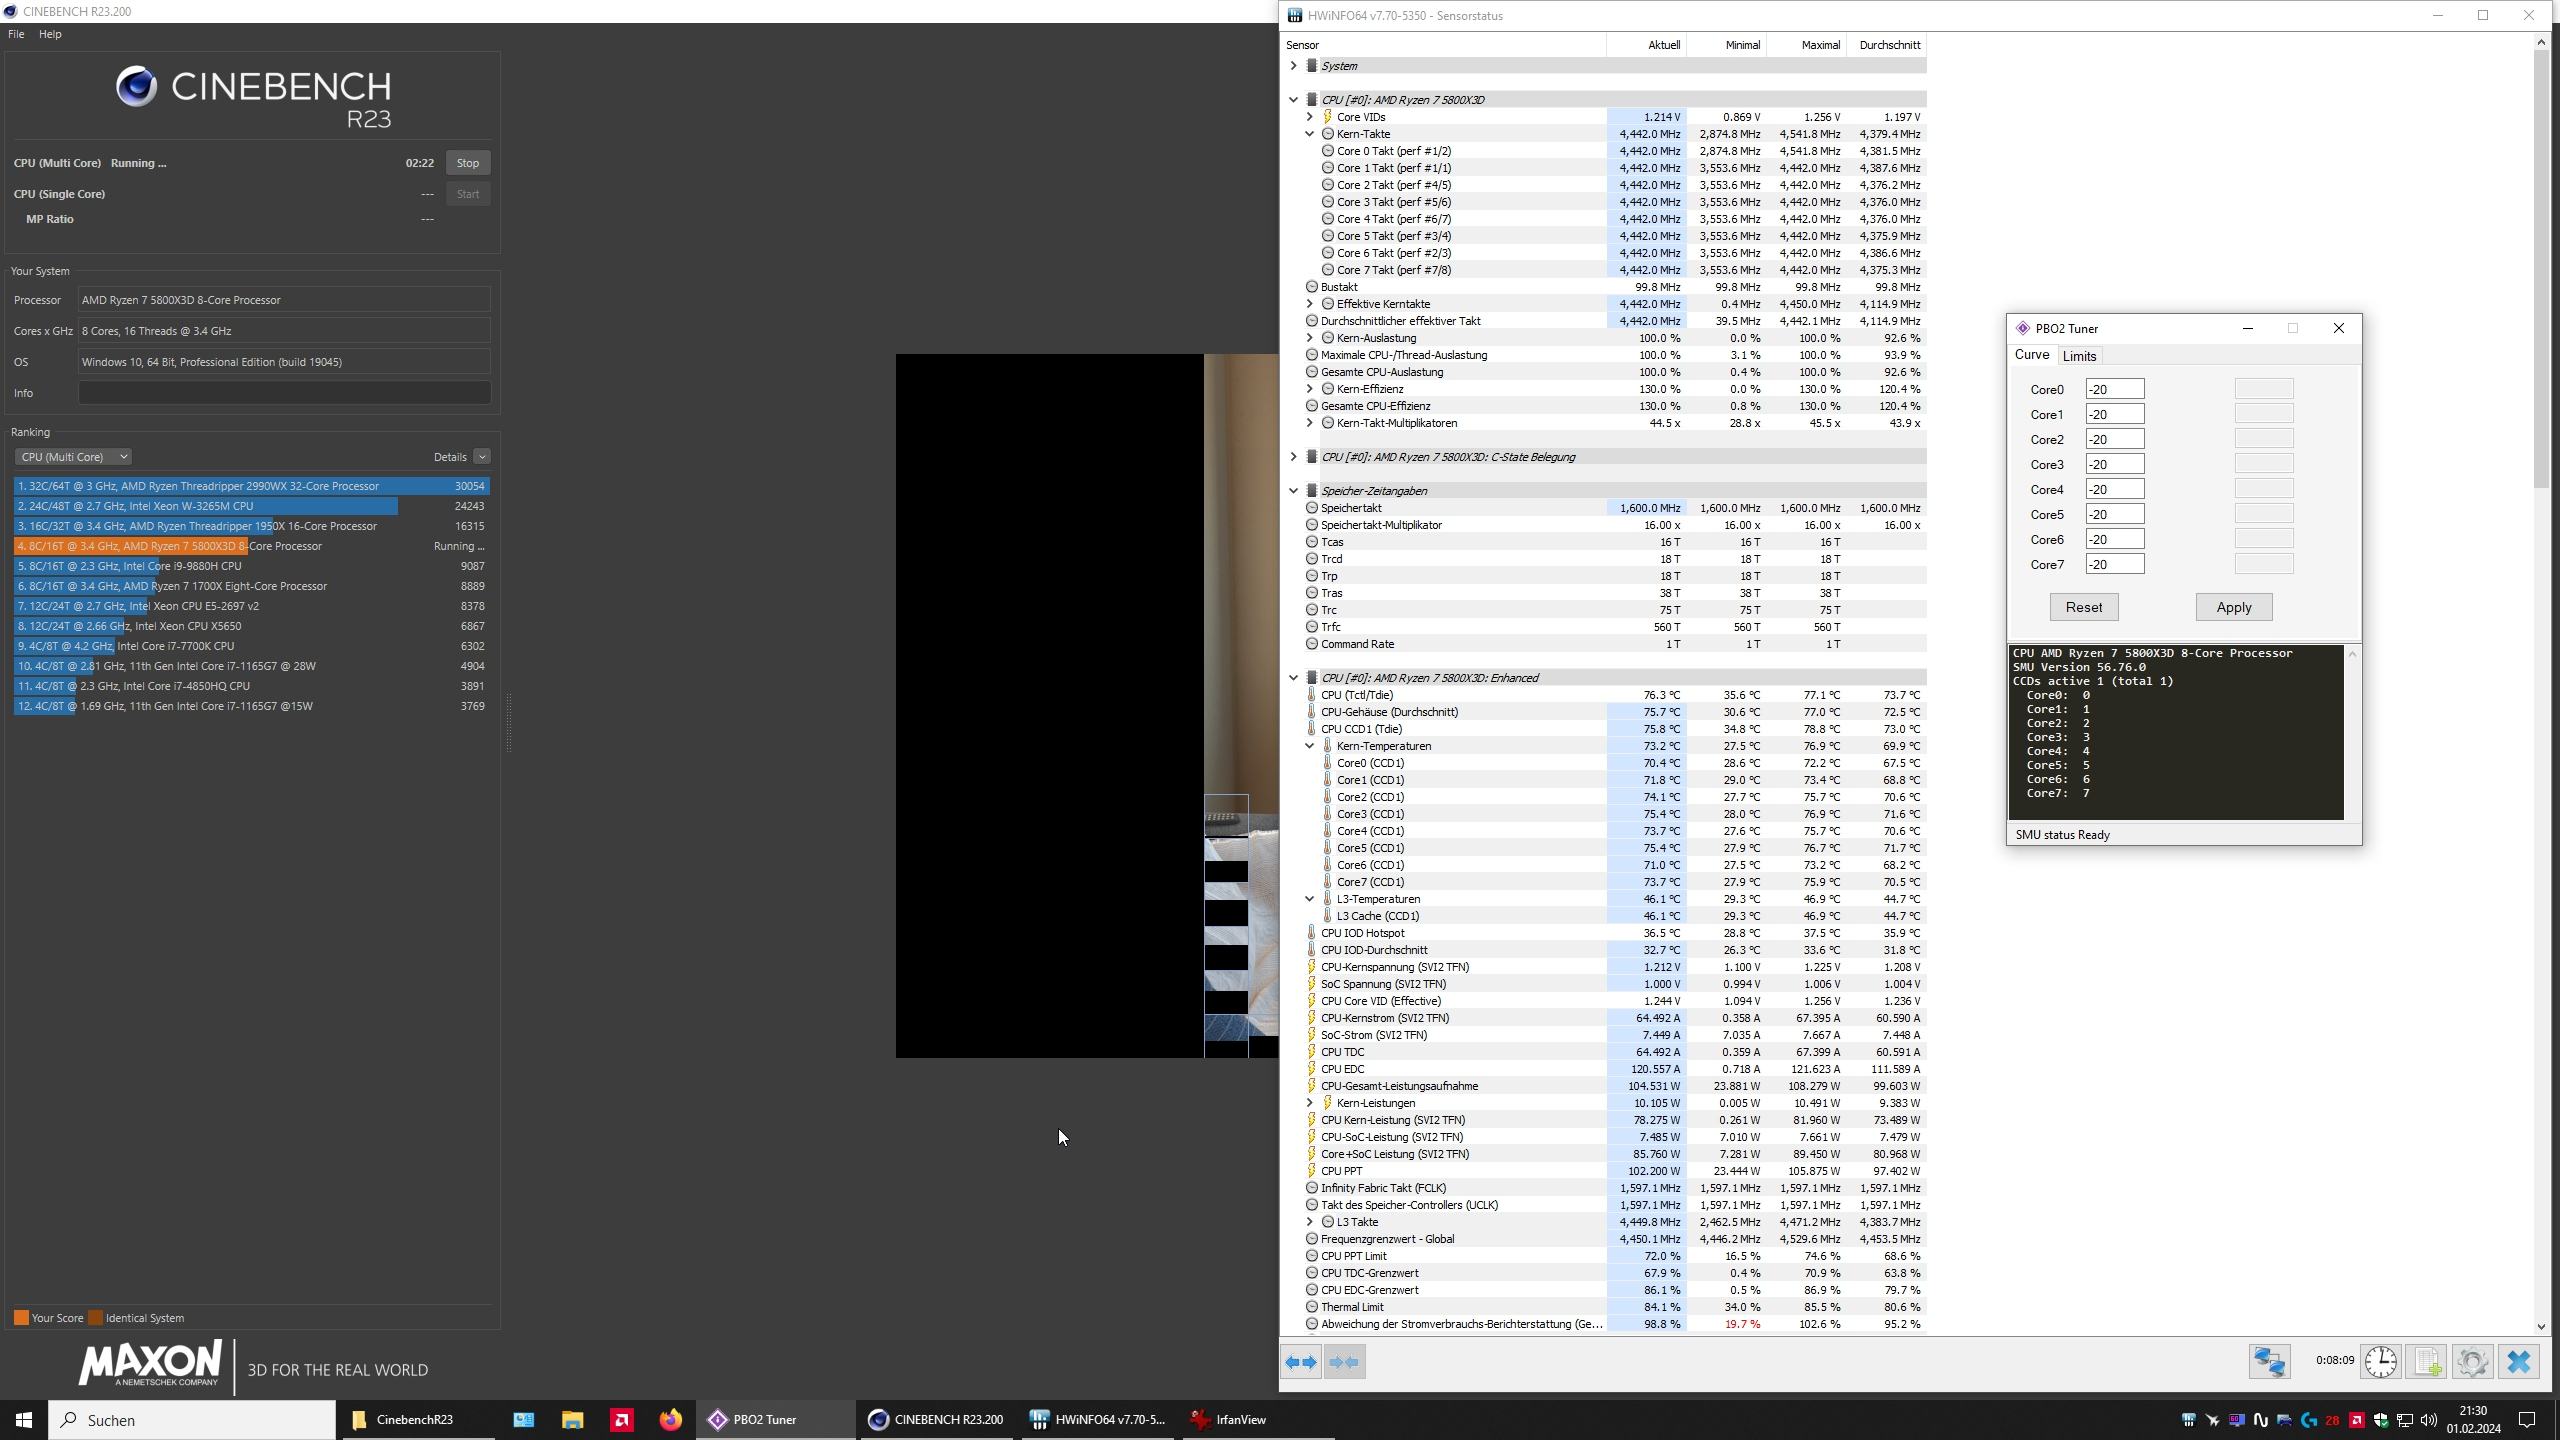Select Threadripper 2990WX ranking entry

pos(252,486)
